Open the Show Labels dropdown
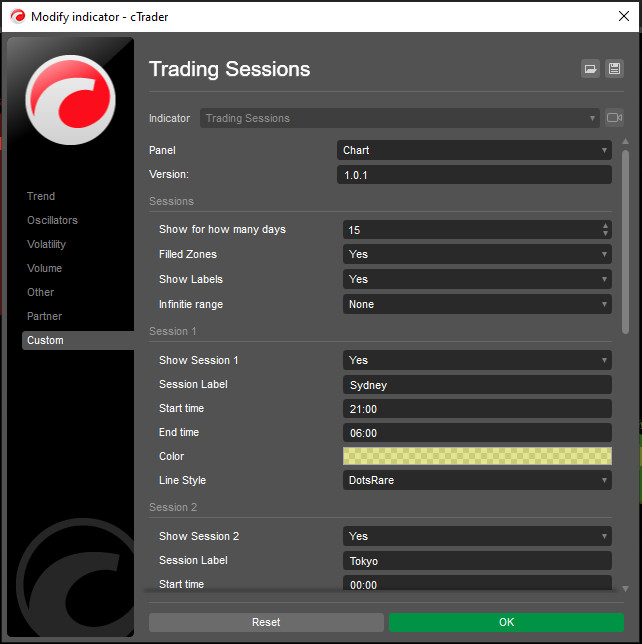642x644 pixels. pyautogui.click(x=477, y=279)
